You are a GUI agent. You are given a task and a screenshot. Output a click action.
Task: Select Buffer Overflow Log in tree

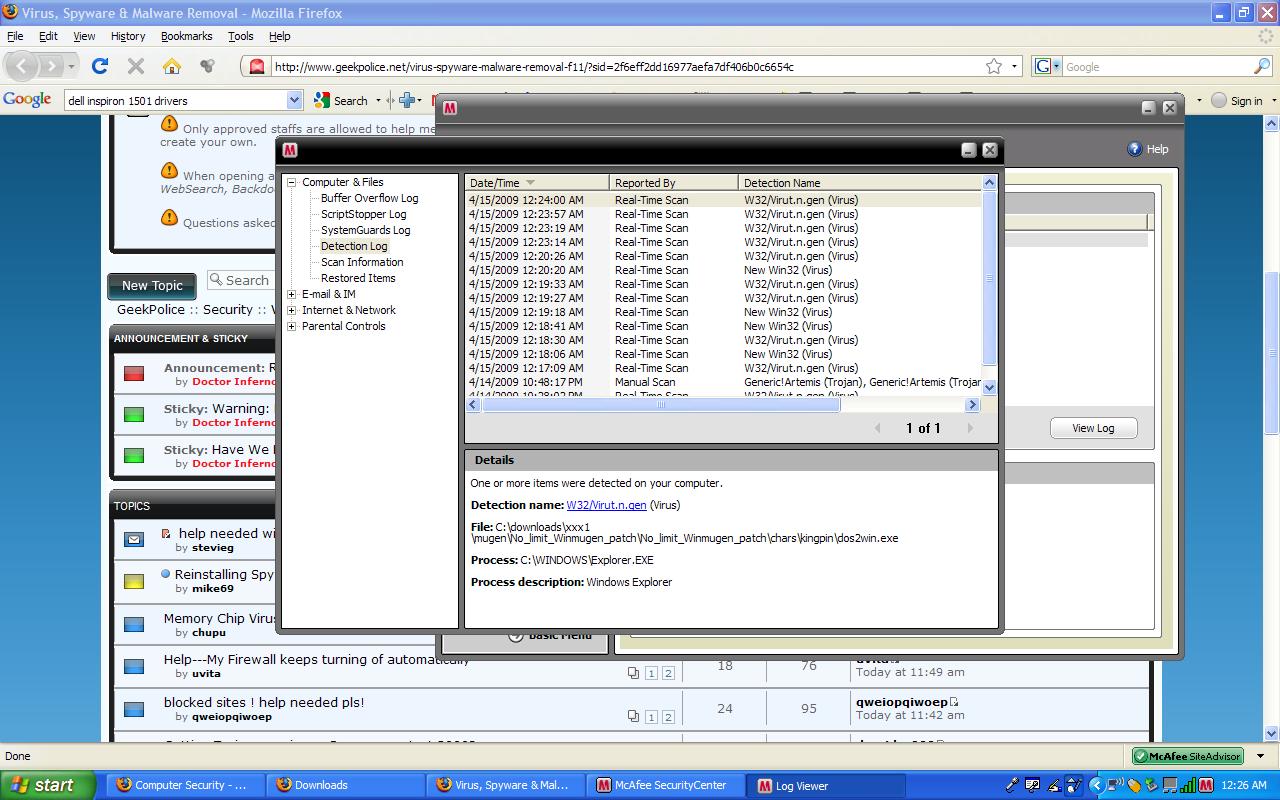tap(369, 198)
